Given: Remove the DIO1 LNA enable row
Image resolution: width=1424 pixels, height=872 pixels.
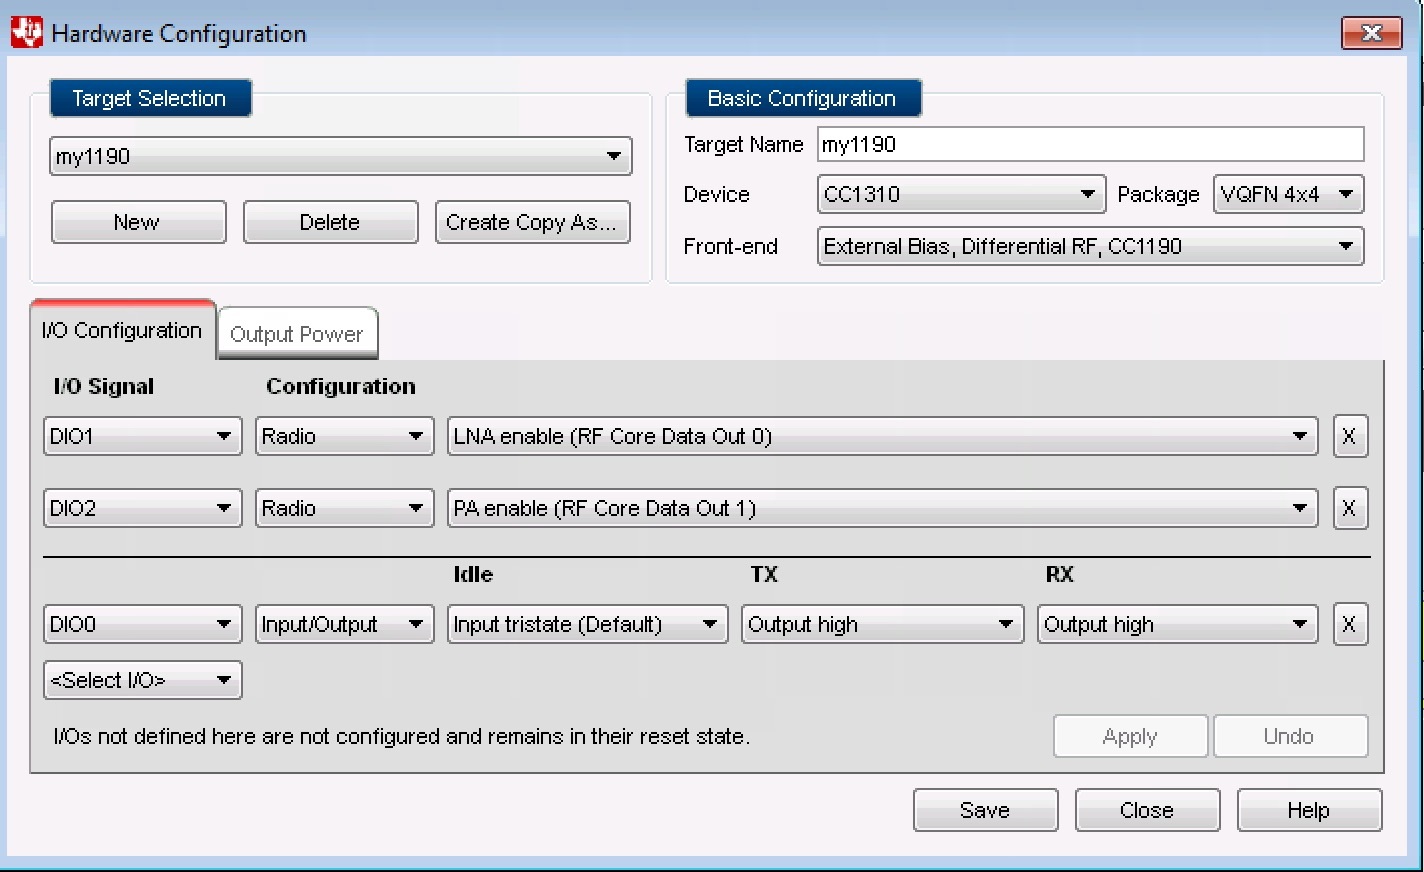Looking at the screenshot, I should [x=1350, y=436].
